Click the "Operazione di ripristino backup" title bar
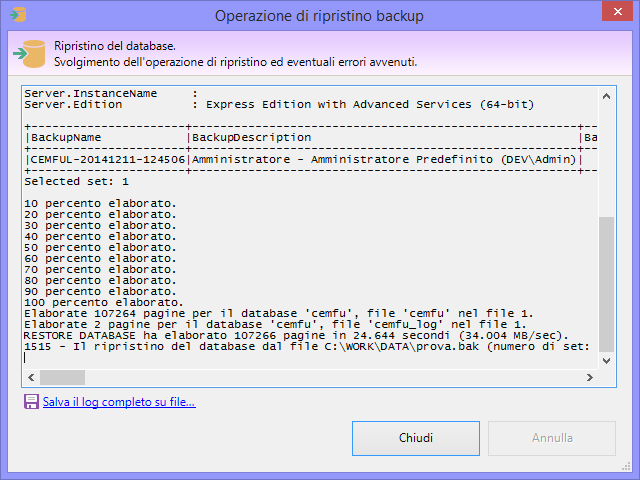 coord(318,15)
